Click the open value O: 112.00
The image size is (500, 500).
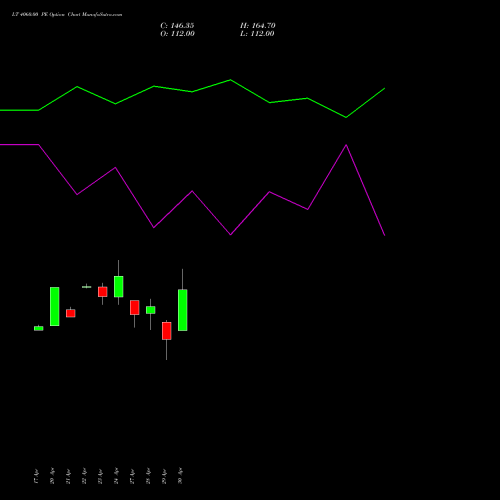(x=177, y=34)
